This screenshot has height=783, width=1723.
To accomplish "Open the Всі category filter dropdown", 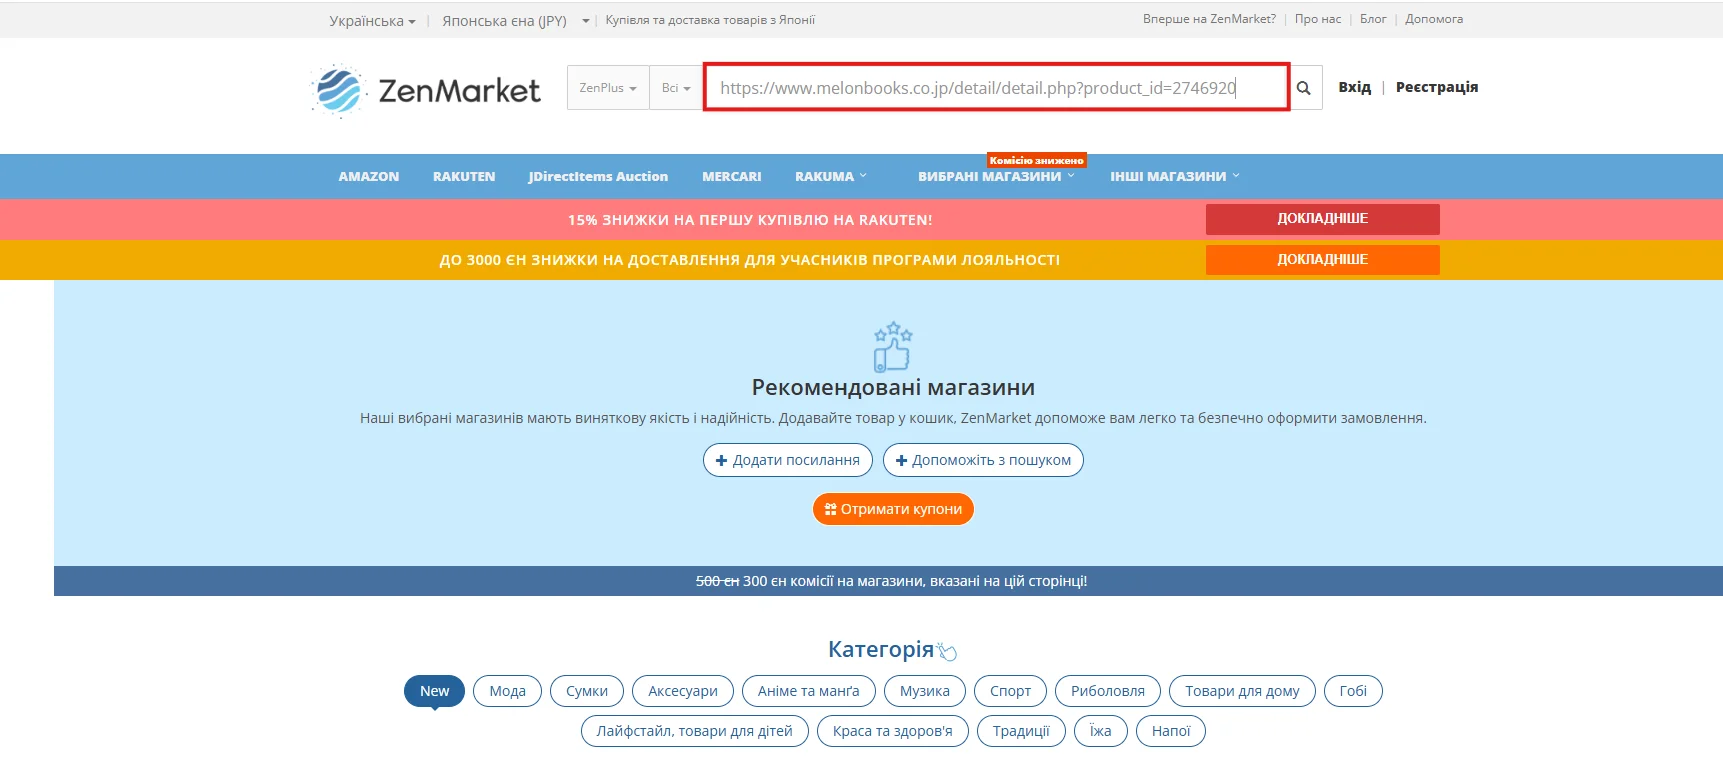I will [x=676, y=88].
